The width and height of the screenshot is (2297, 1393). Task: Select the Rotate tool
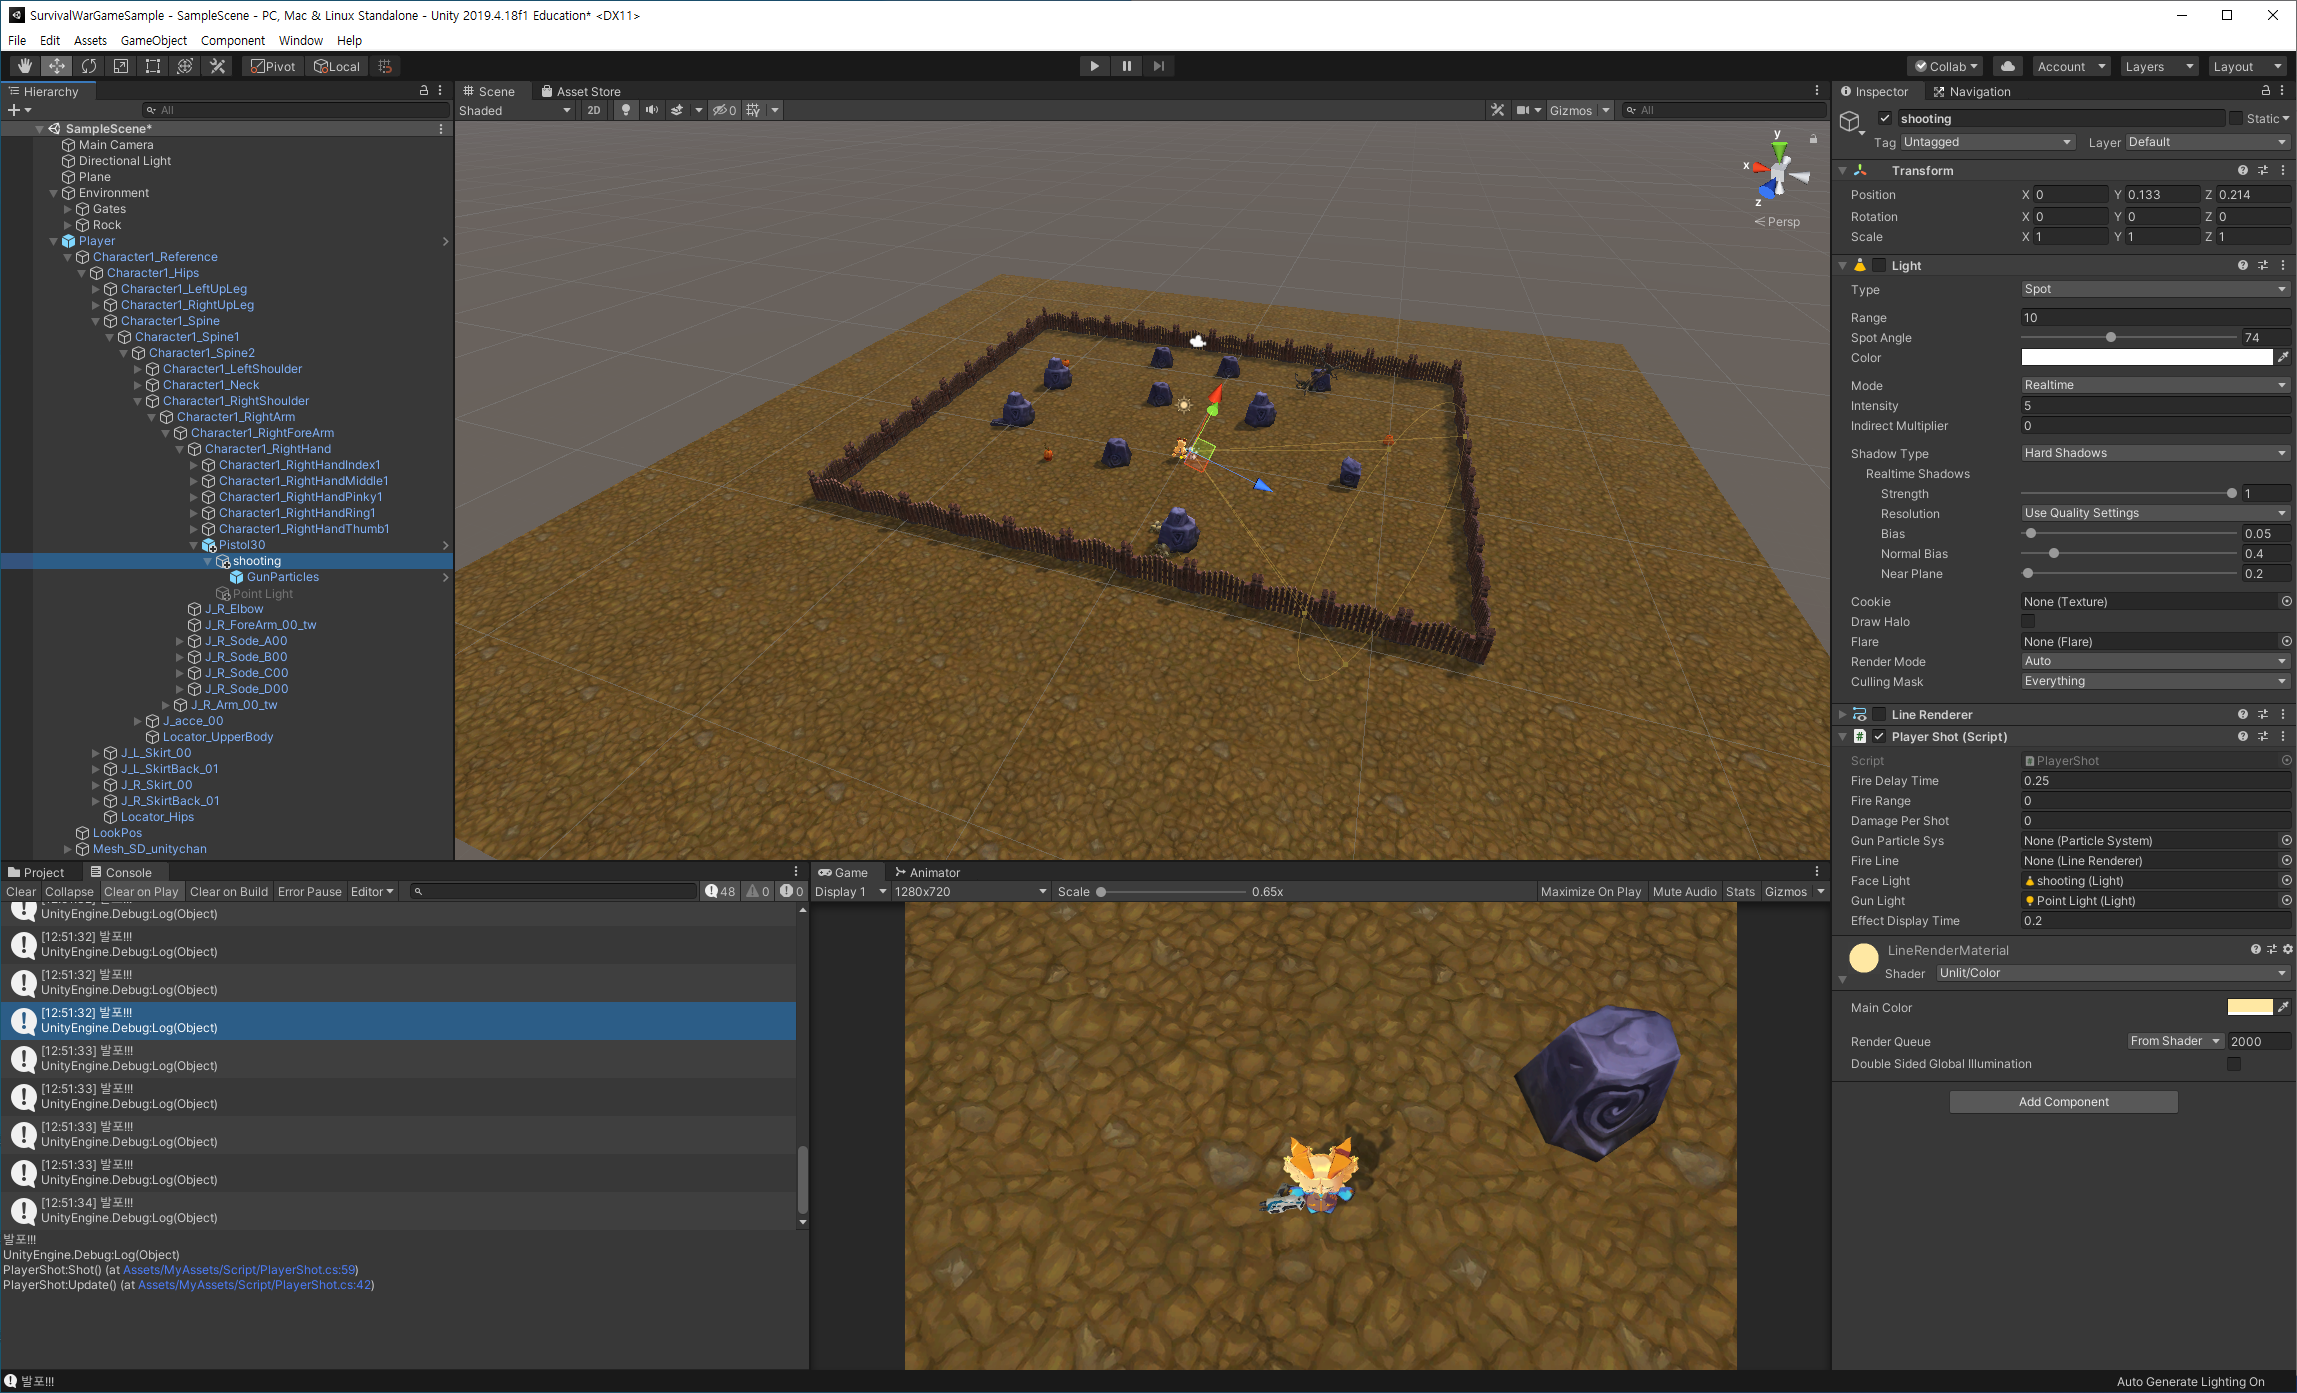89,66
